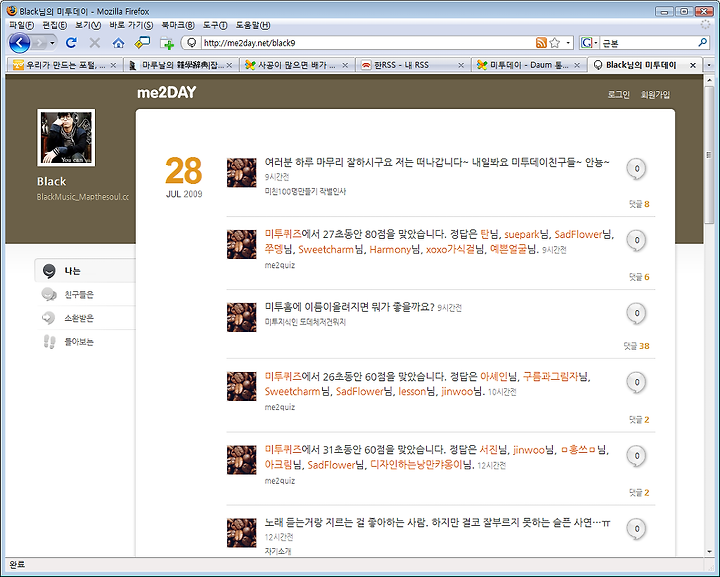Click the vertical scrollbar thumb
The image size is (720, 577).
click(709, 155)
